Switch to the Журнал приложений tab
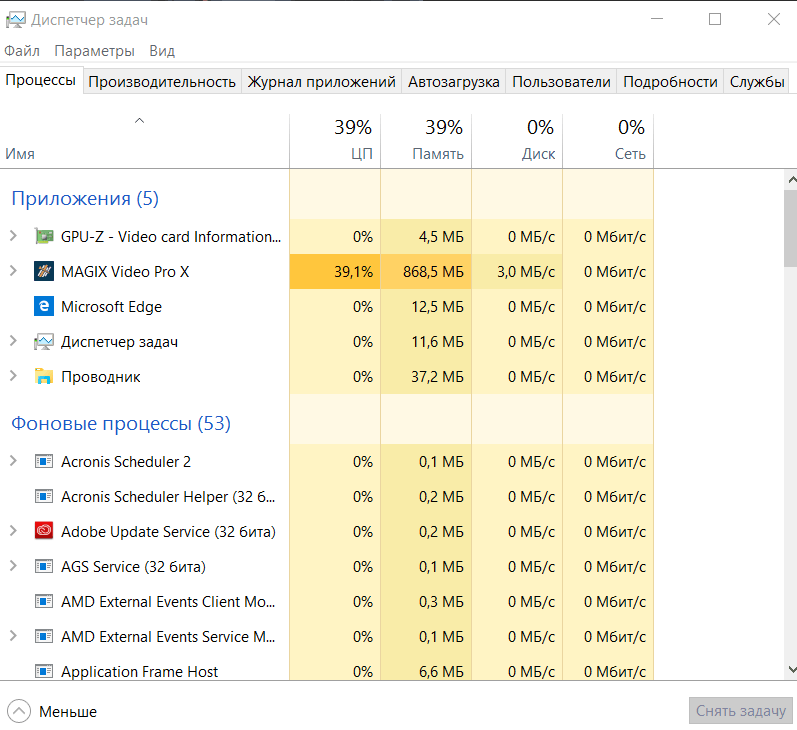 [x=321, y=82]
